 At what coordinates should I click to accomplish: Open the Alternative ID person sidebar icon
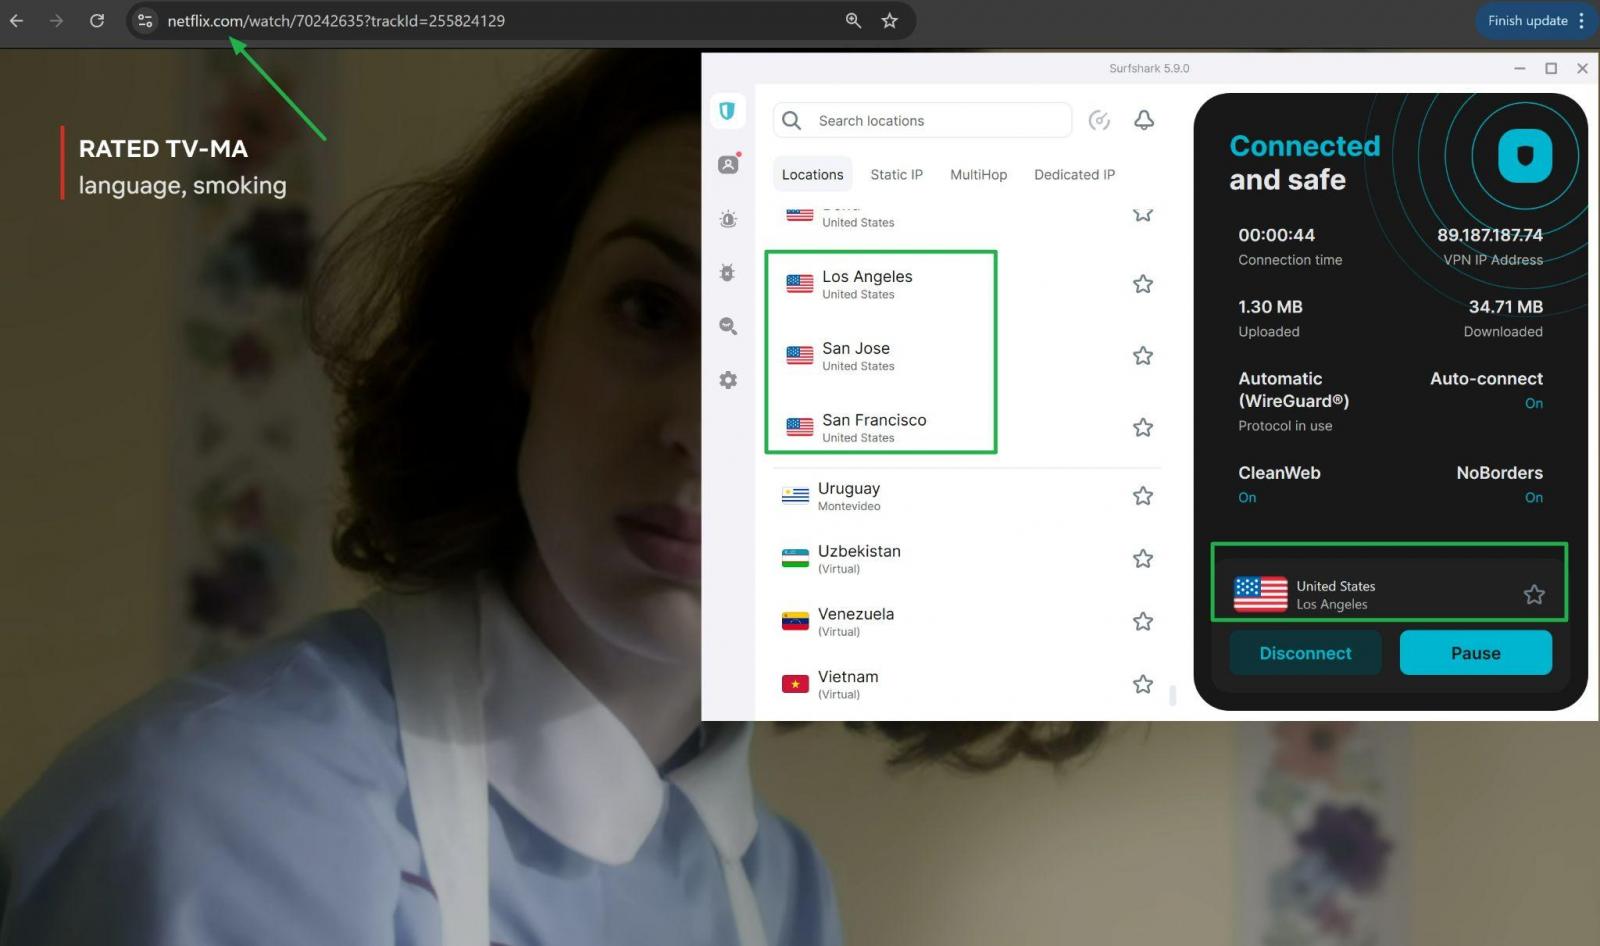[728, 165]
